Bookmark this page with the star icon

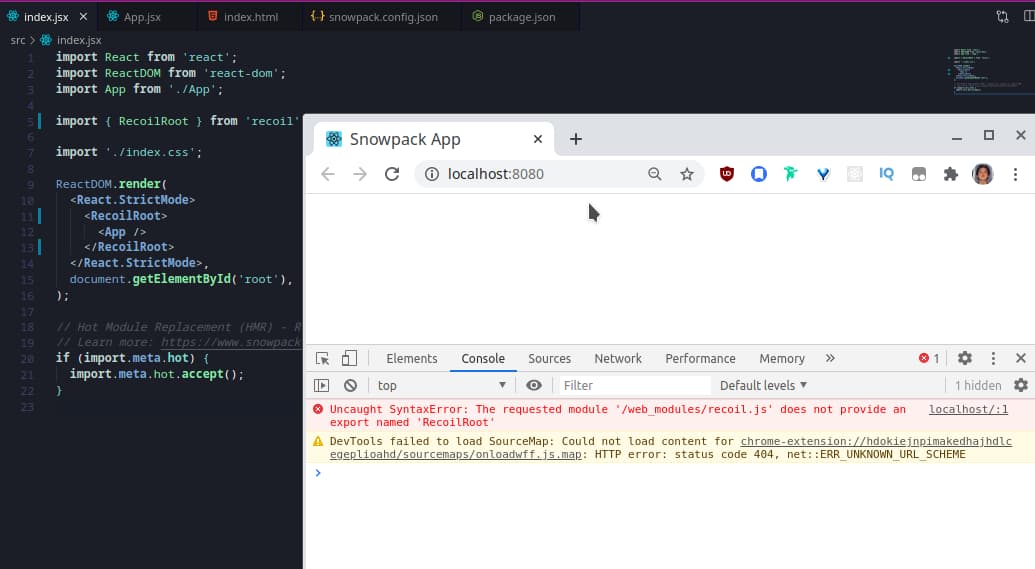coord(687,174)
